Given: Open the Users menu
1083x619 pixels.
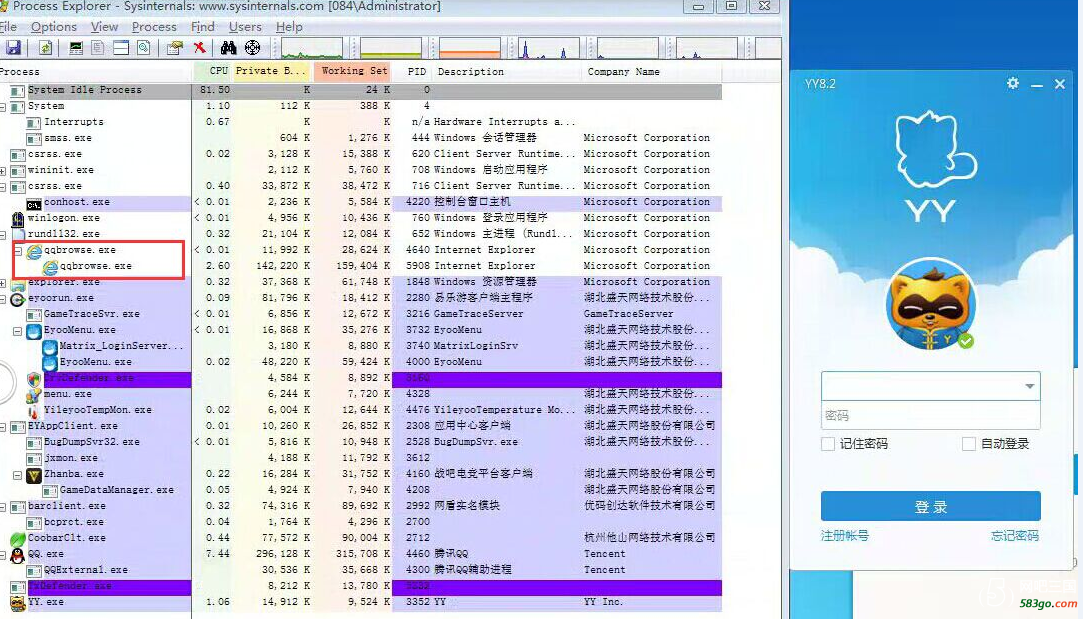Looking at the screenshot, I should pos(245,27).
